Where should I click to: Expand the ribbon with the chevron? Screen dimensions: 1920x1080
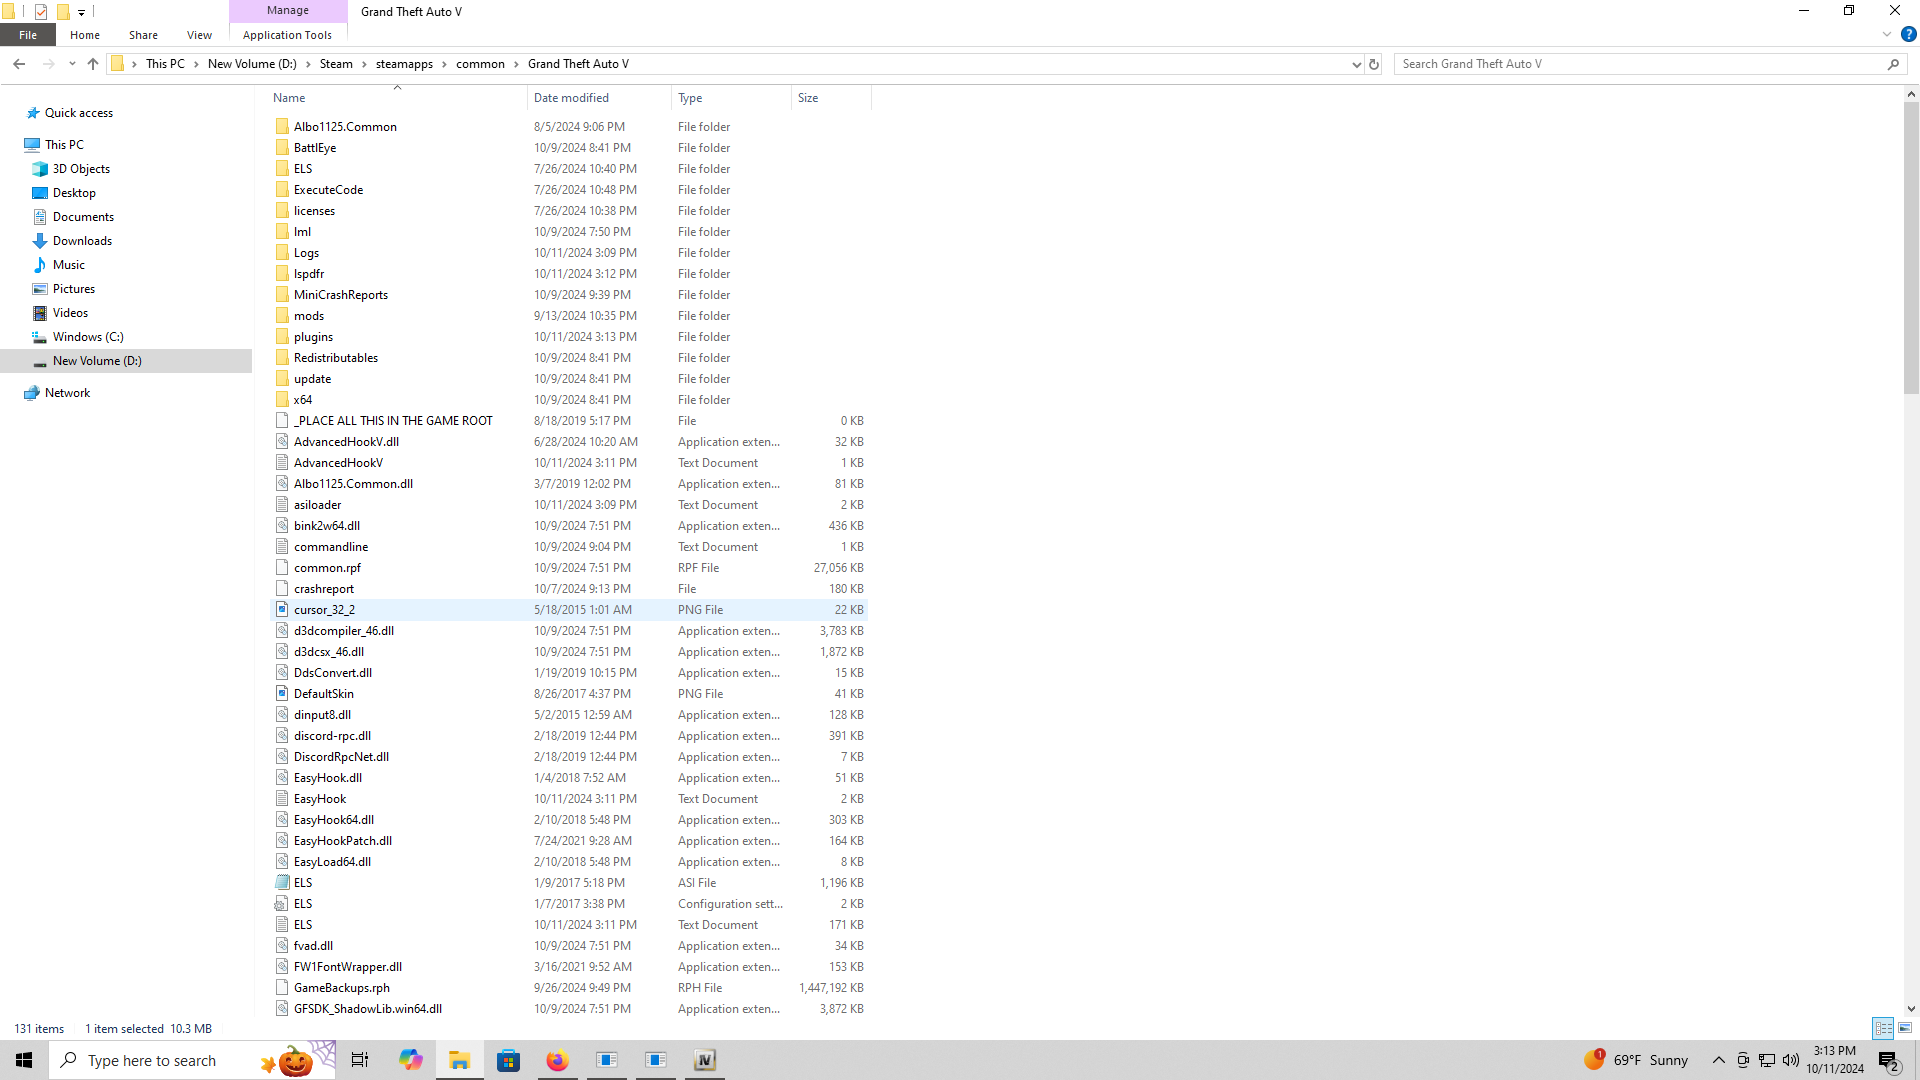pyautogui.click(x=1887, y=34)
